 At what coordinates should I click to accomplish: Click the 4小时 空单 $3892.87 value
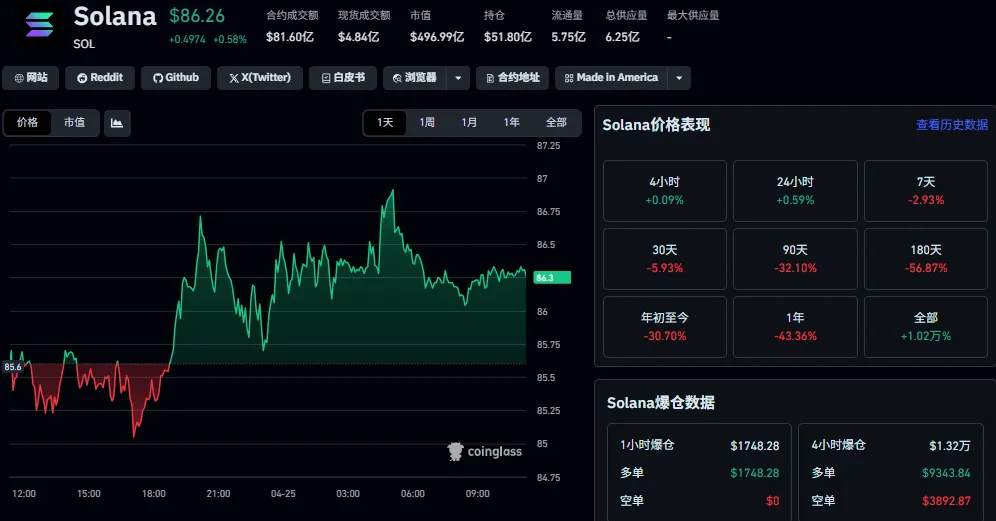(946, 501)
